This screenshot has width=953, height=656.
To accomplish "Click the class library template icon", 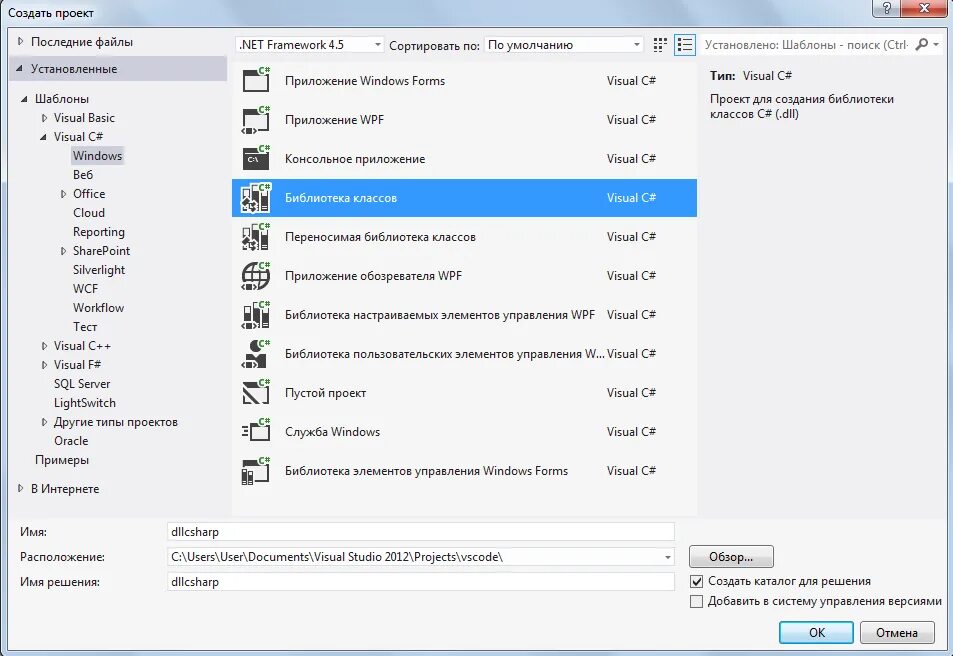I will 256,198.
